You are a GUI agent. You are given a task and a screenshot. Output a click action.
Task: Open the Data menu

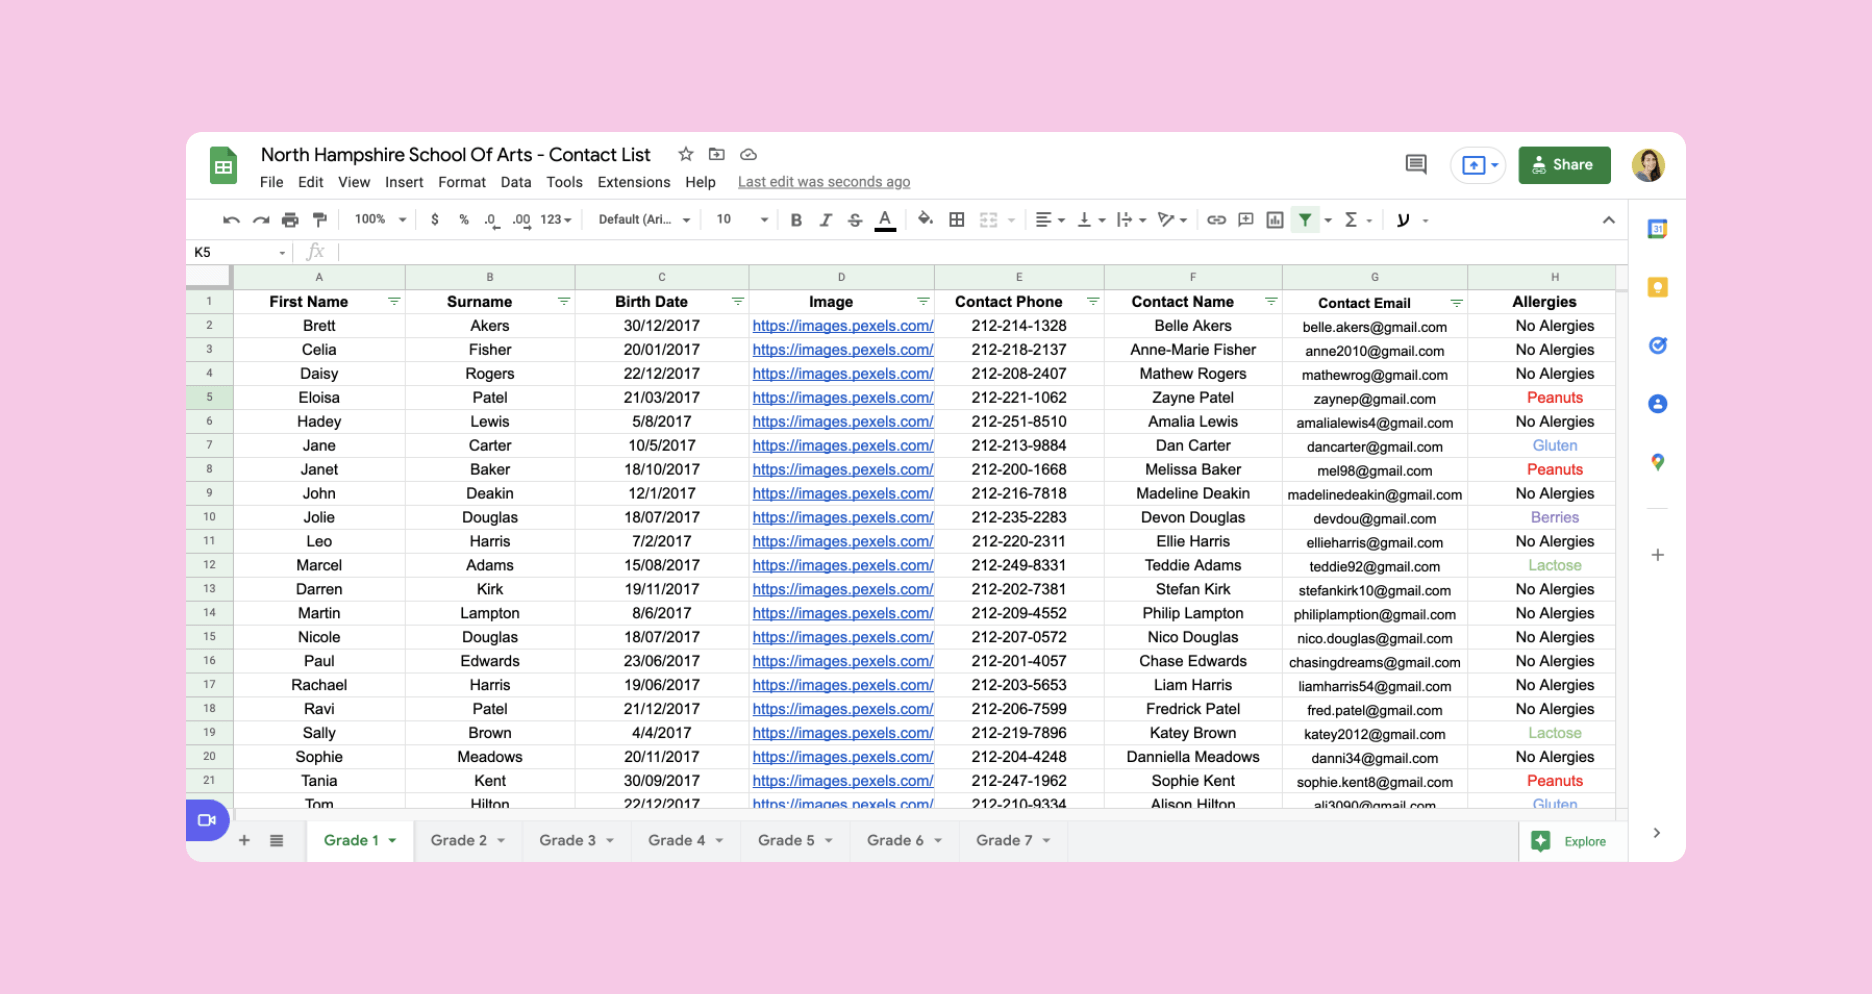click(x=516, y=182)
